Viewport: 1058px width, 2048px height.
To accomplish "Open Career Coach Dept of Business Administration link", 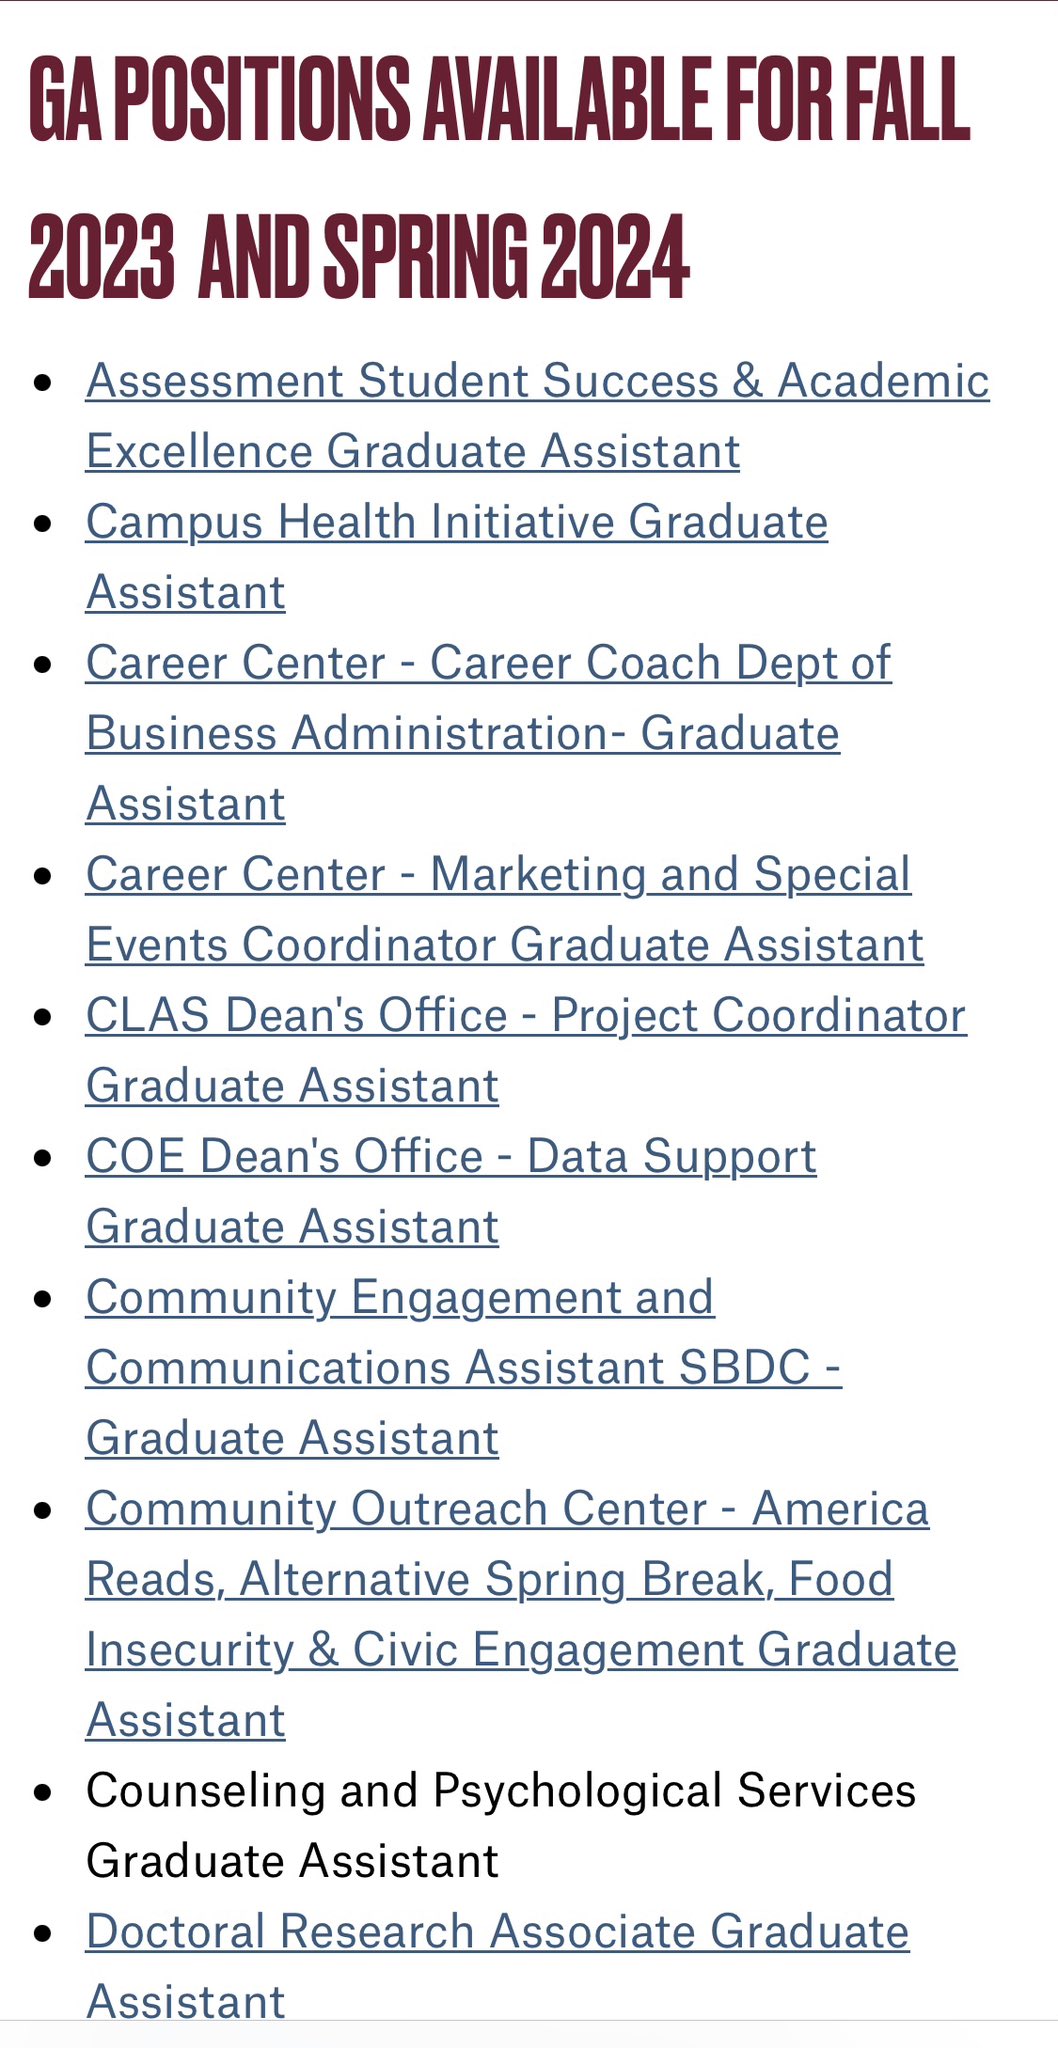I will pos(488,733).
